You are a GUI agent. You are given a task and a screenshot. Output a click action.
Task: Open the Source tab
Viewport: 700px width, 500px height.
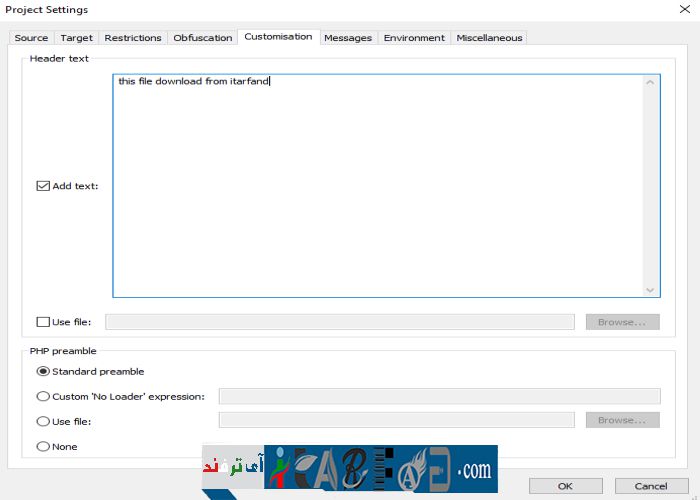click(31, 38)
